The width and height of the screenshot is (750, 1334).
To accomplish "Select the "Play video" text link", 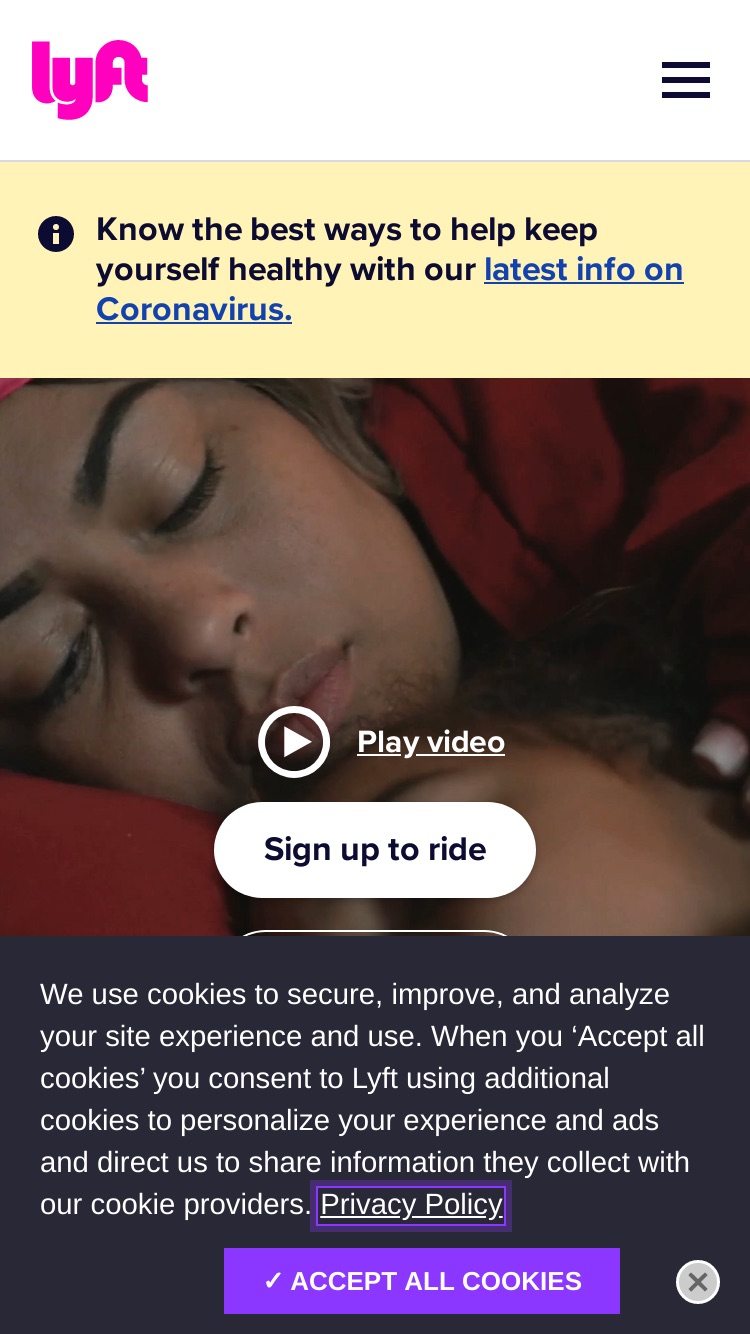I will pos(431,742).
